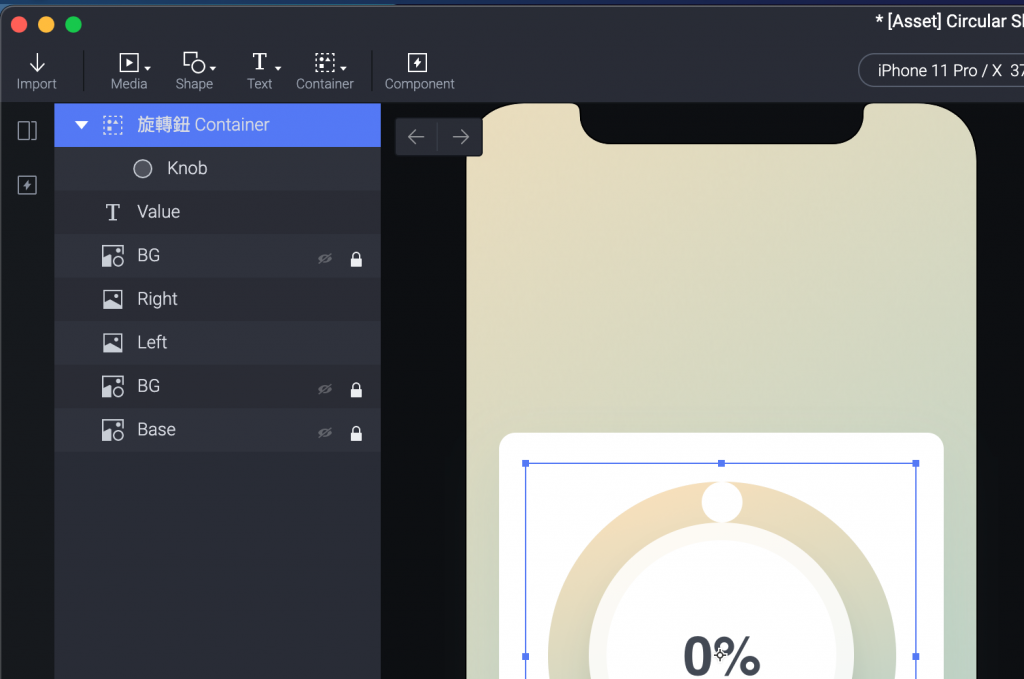The image size is (1024, 679).
Task: Click image icon of BG layer above Right
Action: (x=112, y=256)
